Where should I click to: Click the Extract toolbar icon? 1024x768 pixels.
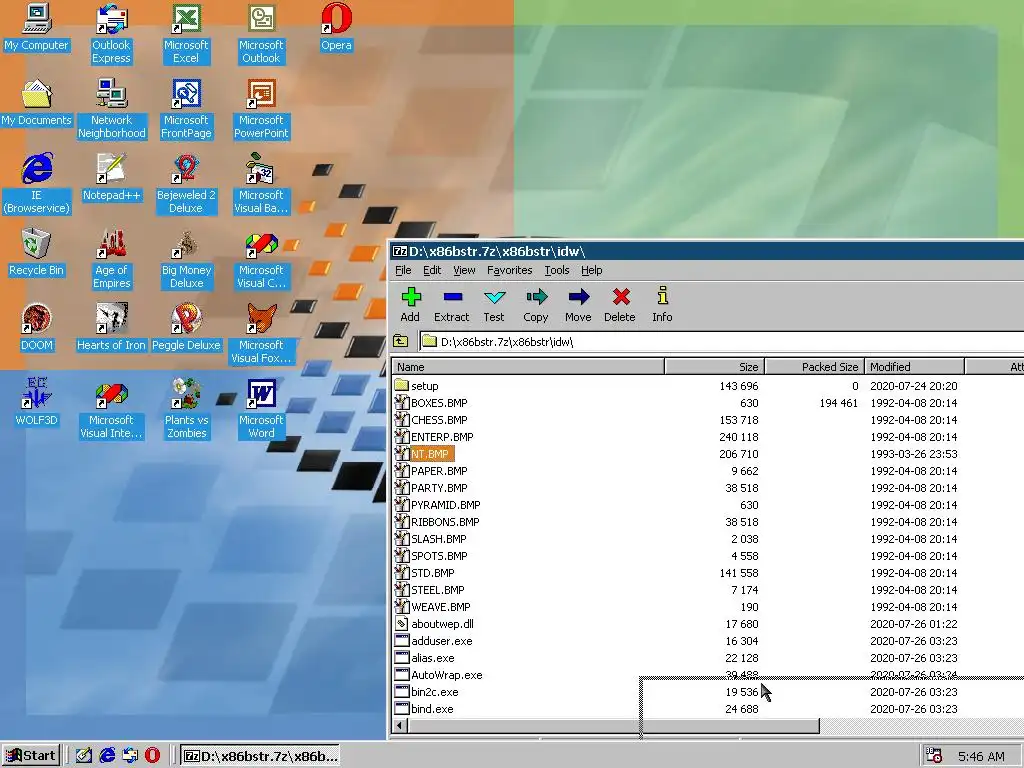(x=452, y=304)
